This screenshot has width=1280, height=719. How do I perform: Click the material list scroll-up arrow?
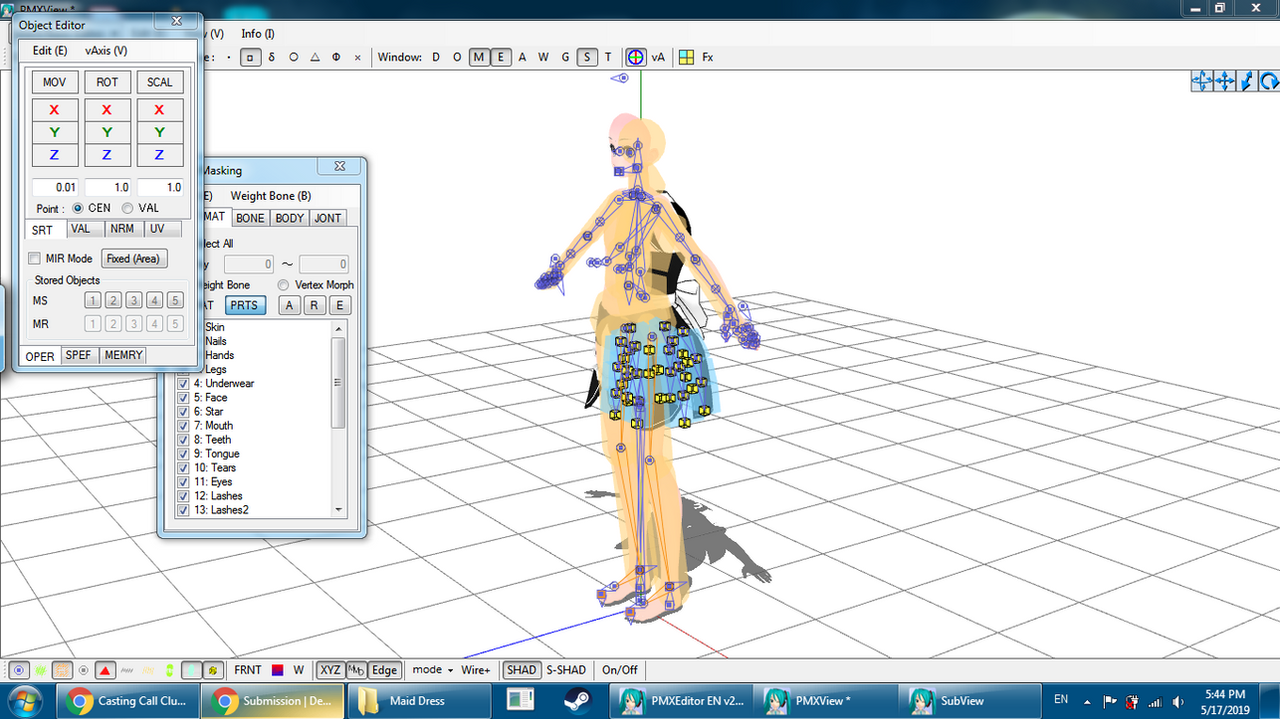(x=339, y=329)
